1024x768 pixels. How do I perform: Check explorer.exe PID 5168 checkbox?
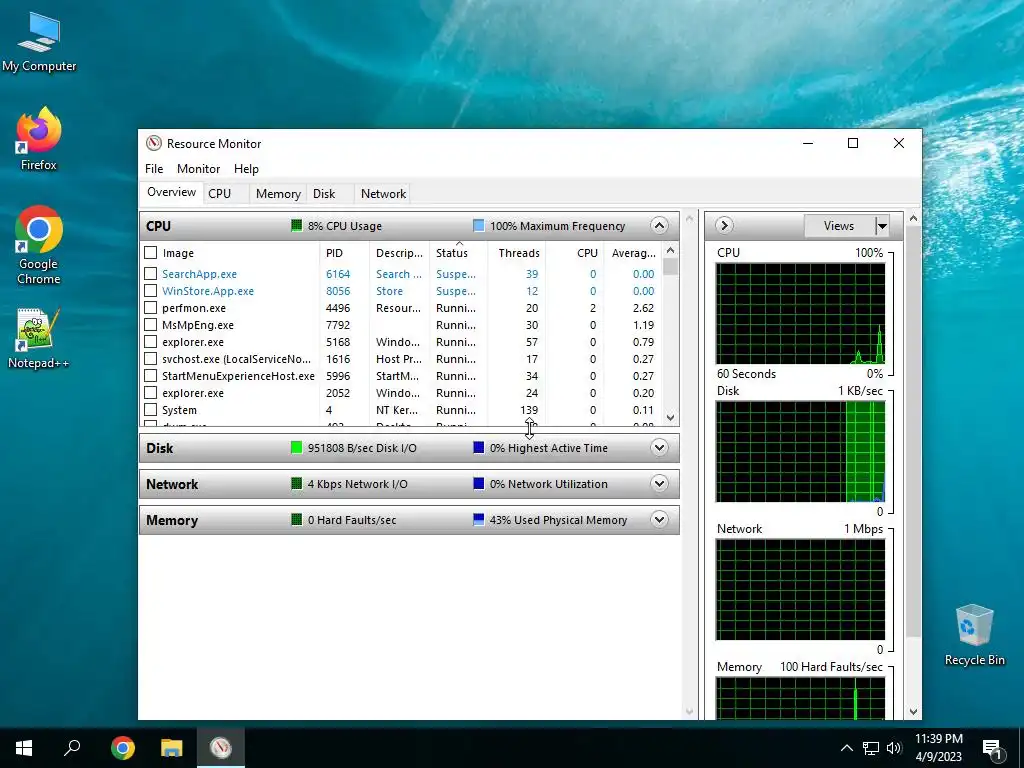(150, 342)
